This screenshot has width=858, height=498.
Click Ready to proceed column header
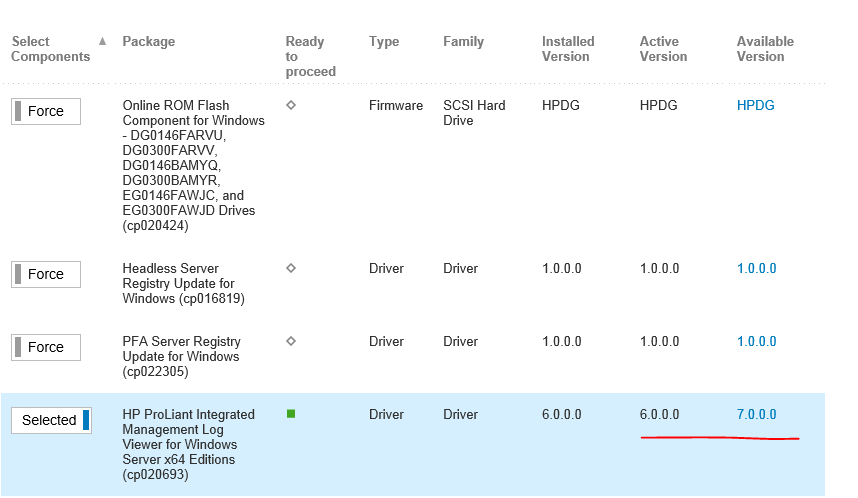(x=310, y=56)
